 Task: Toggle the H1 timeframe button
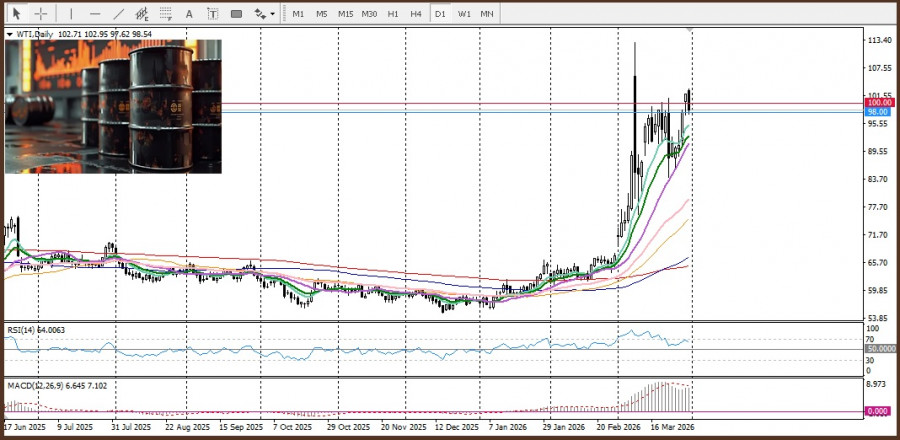pyautogui.click(x=393, y=14)
